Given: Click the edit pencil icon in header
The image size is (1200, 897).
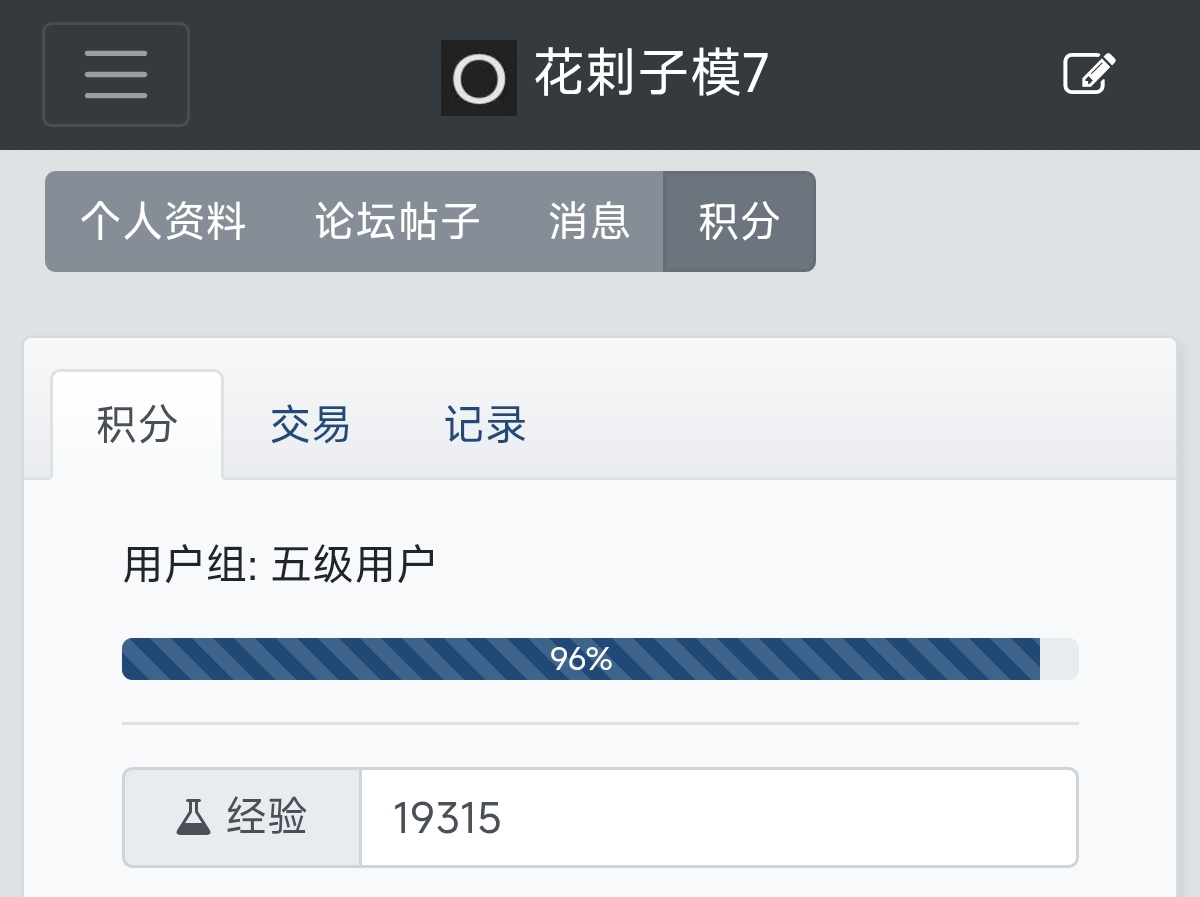Looking at the screenshot, I should (x=1088, y=75).
